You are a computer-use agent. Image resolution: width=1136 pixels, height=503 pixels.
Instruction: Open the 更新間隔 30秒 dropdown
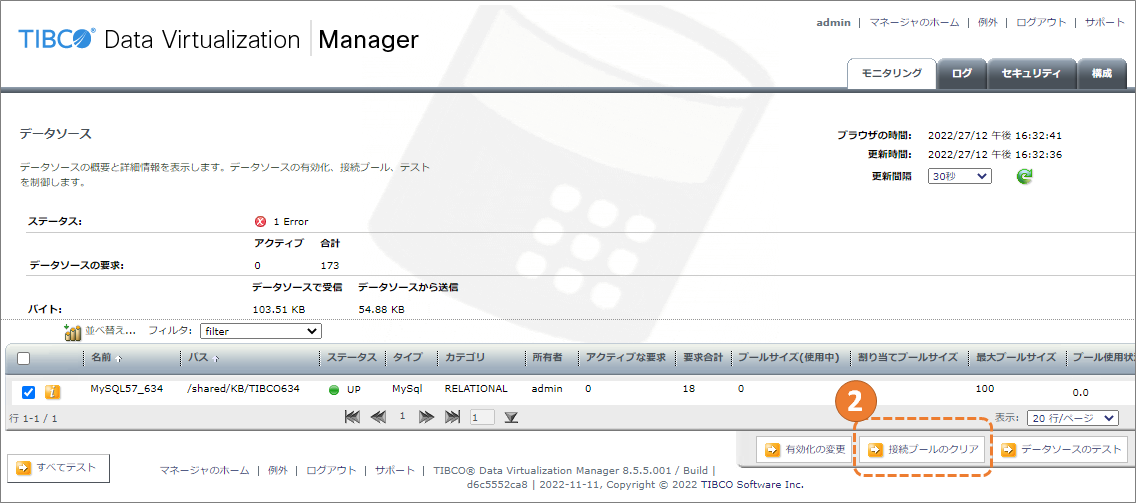pos(960,176)
